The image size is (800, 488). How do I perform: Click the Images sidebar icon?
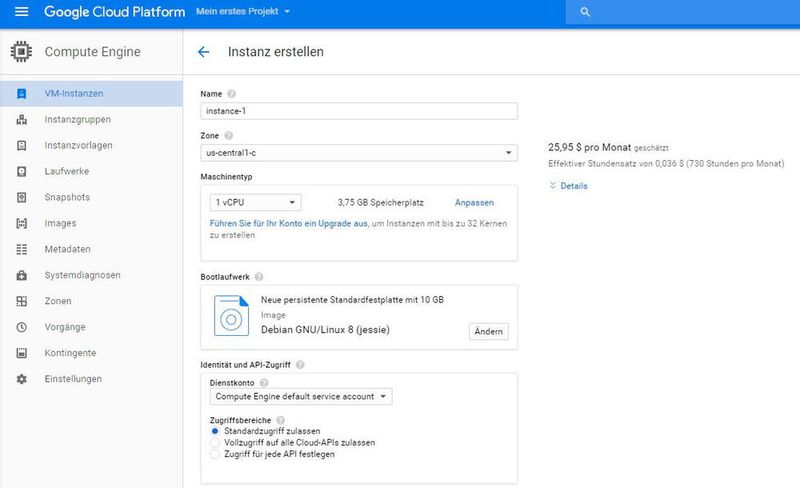21,223
